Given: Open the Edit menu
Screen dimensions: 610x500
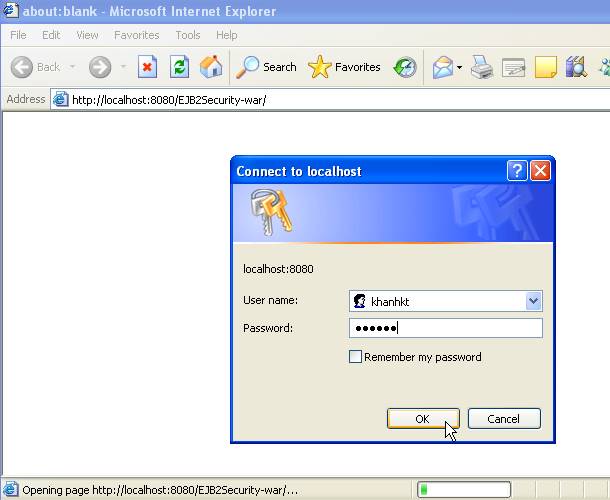Looking at the screenshot, I should click(51, 35).
